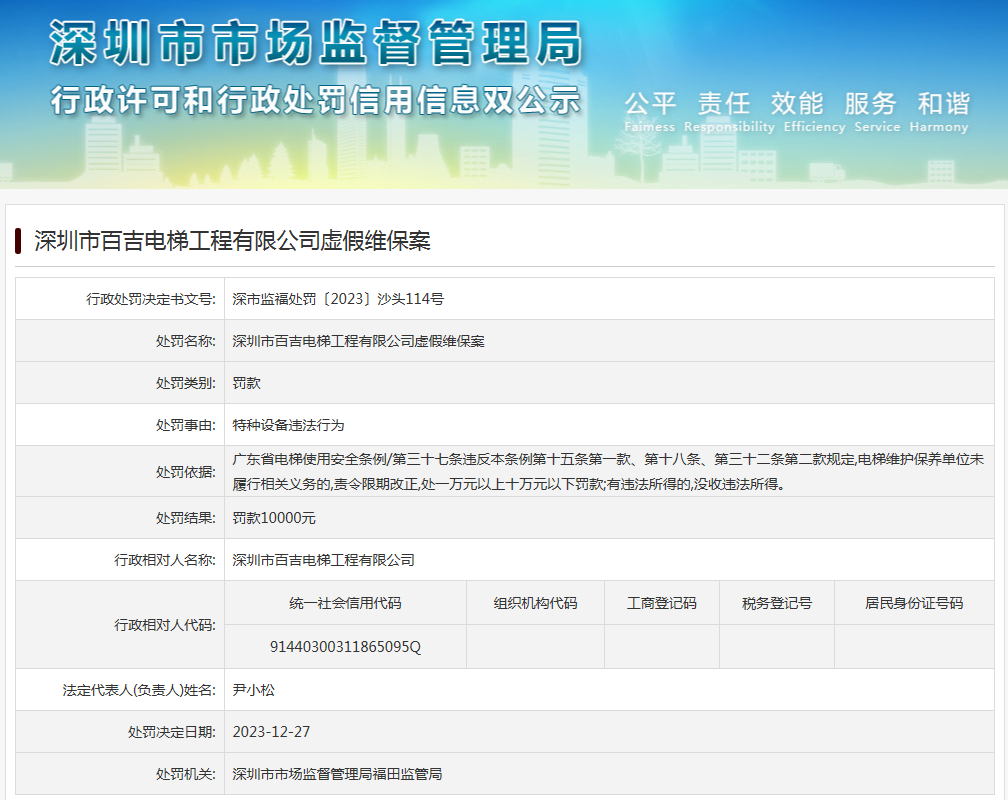Screen dimensions: 1008x800
Task: Click the penalty result 罚款10000元
Action: (274, 518)
